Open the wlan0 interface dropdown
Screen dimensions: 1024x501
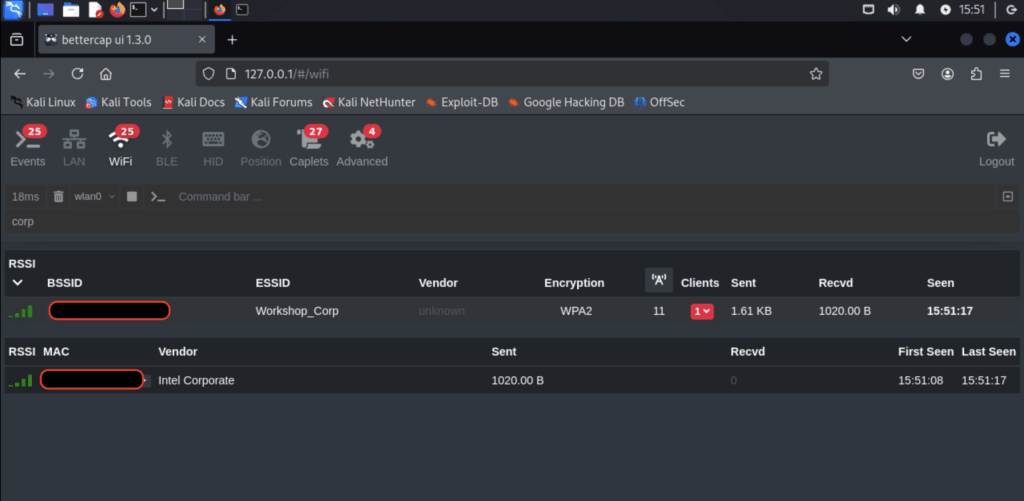(94, 197)
